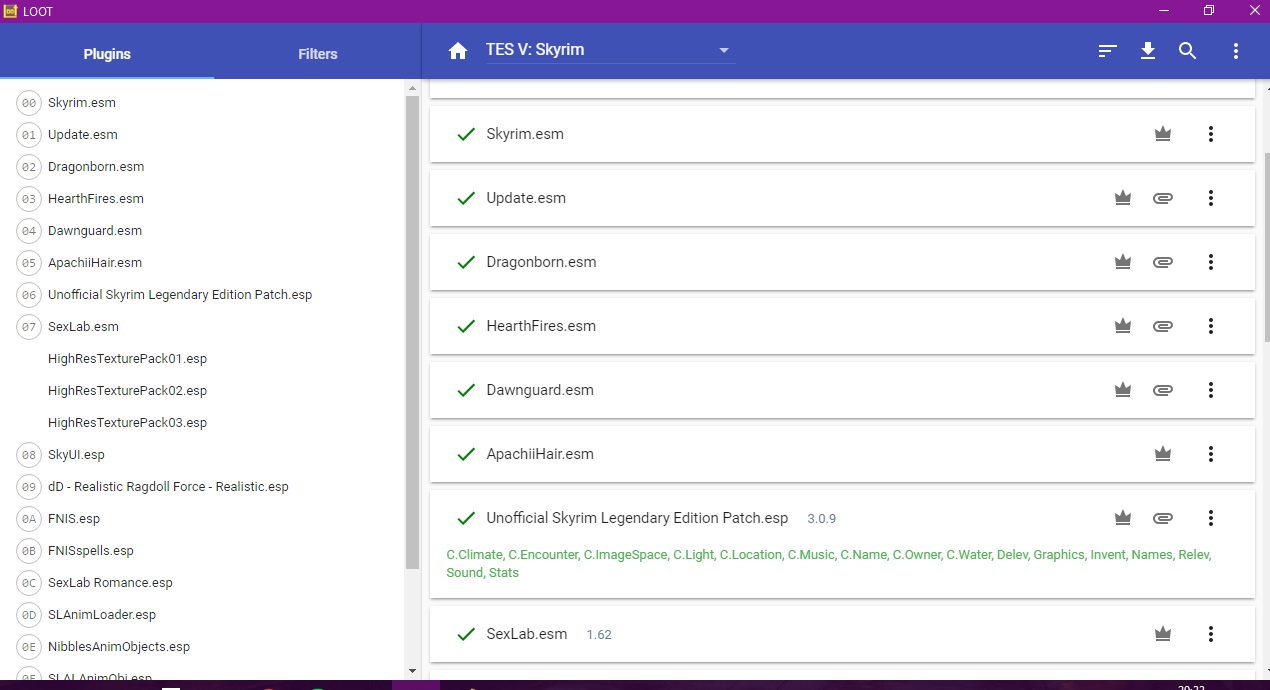Open the three-dot menu for Dragonborn.esm
This screenshot has width=1270, height=690.
[1211, 262]
